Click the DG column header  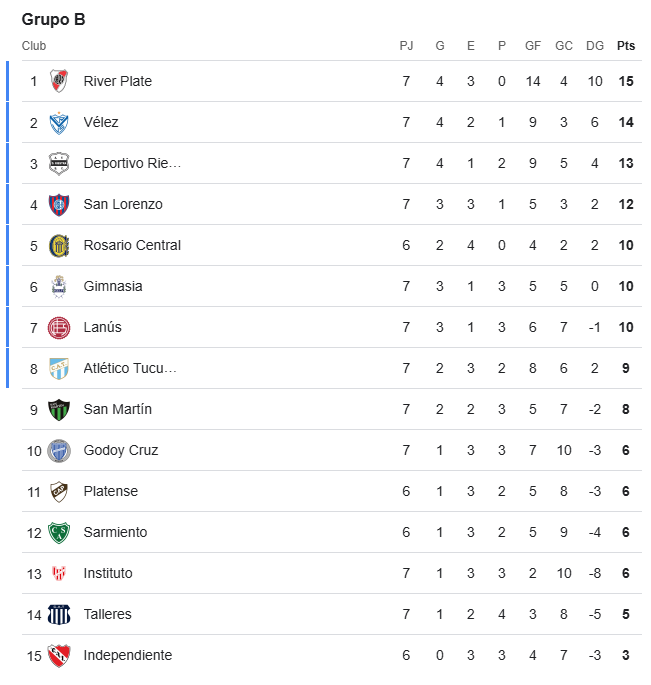595,46
